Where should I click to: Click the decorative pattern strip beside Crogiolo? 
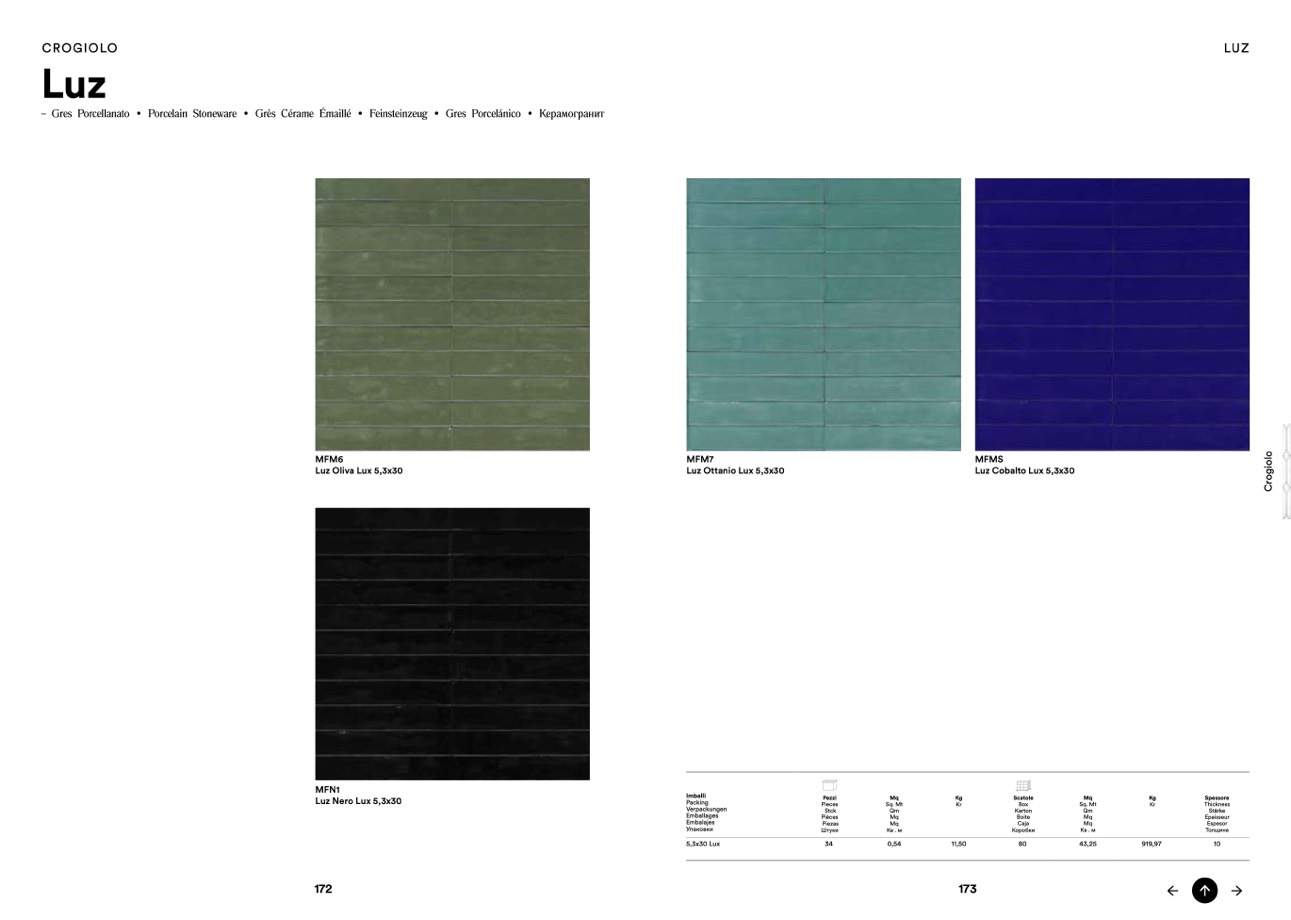point(1286,471)
